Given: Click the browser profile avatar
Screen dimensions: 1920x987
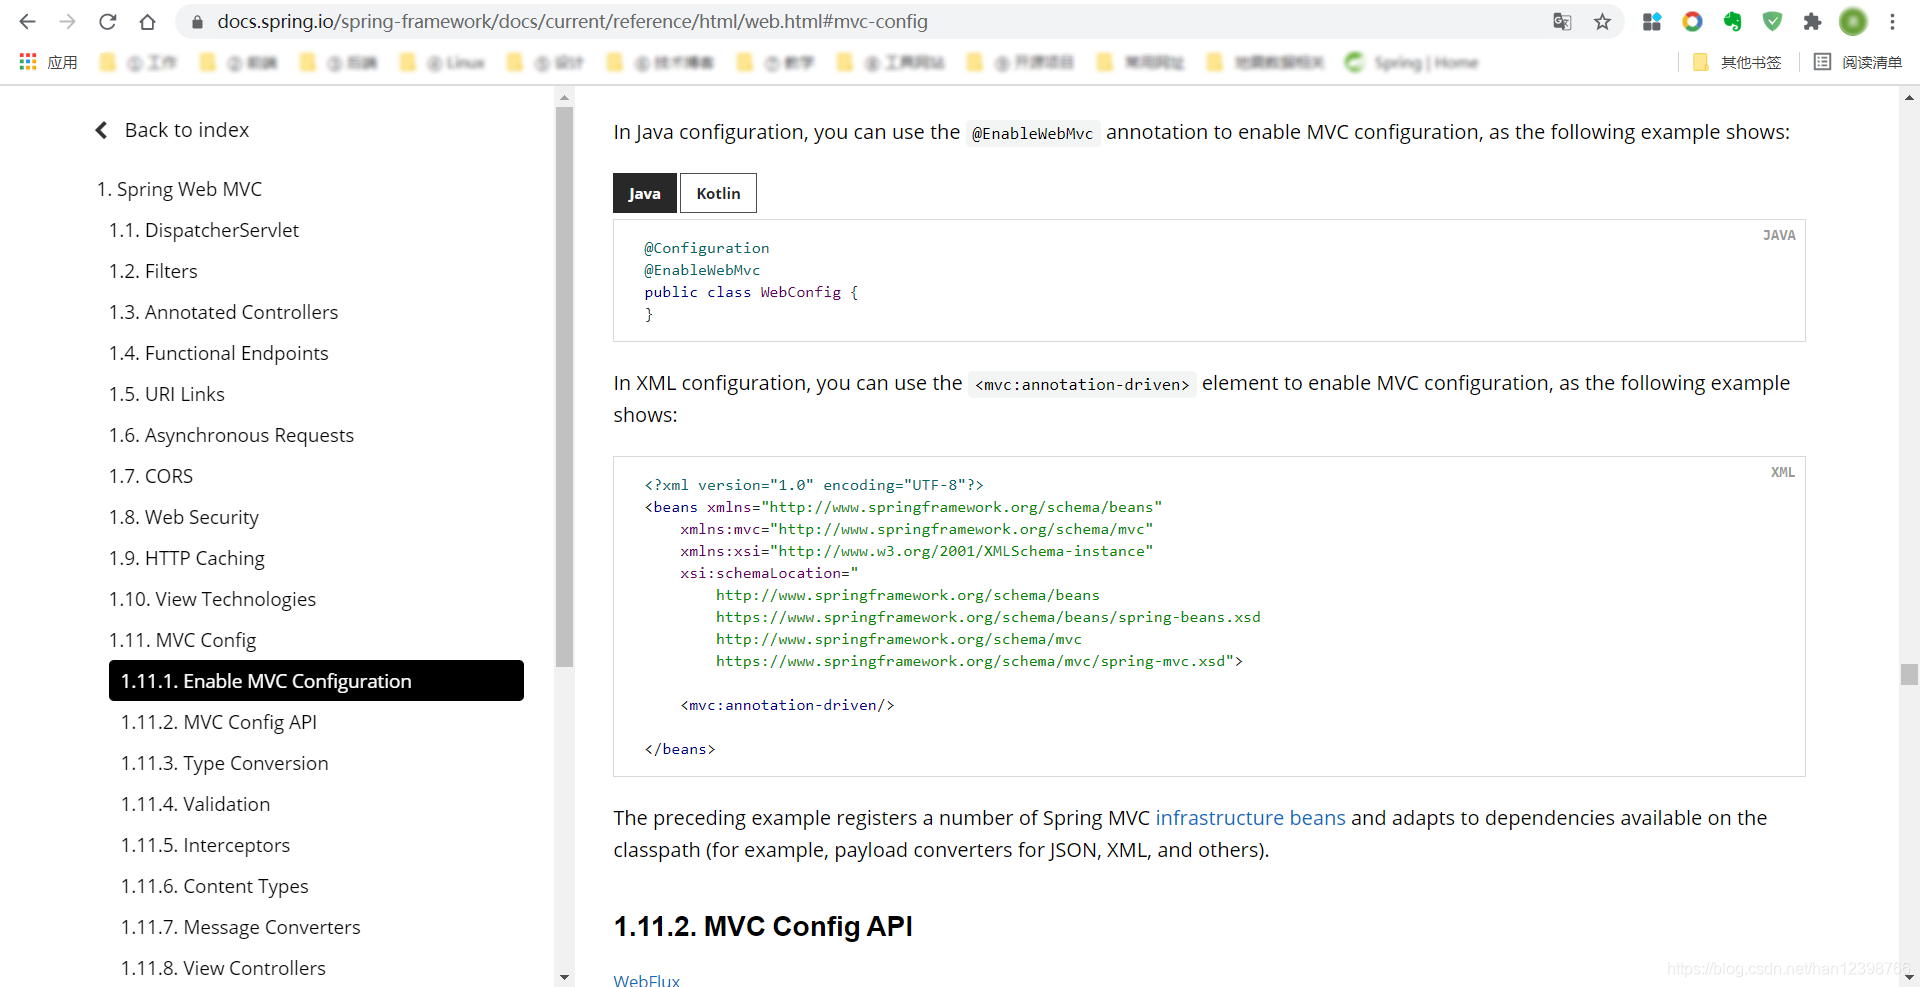Looking at the screenshot, I should click(x=1853, y=21).
